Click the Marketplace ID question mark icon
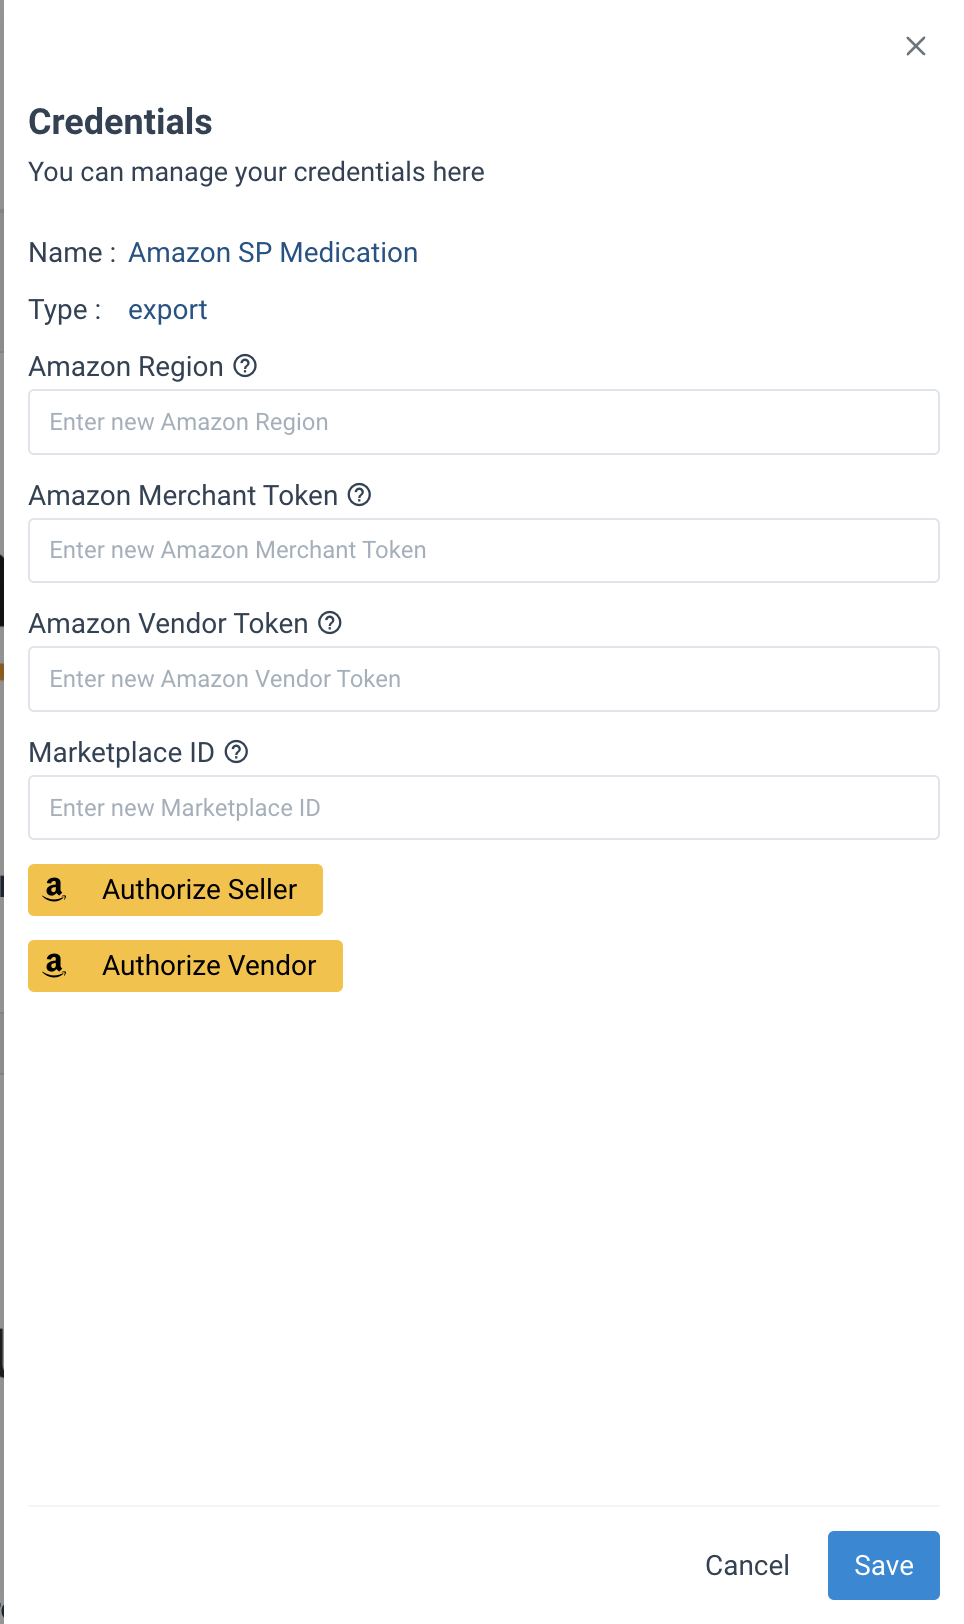Image resolution: width=964 pixels, height=1624 pixels. pos(236,752)
